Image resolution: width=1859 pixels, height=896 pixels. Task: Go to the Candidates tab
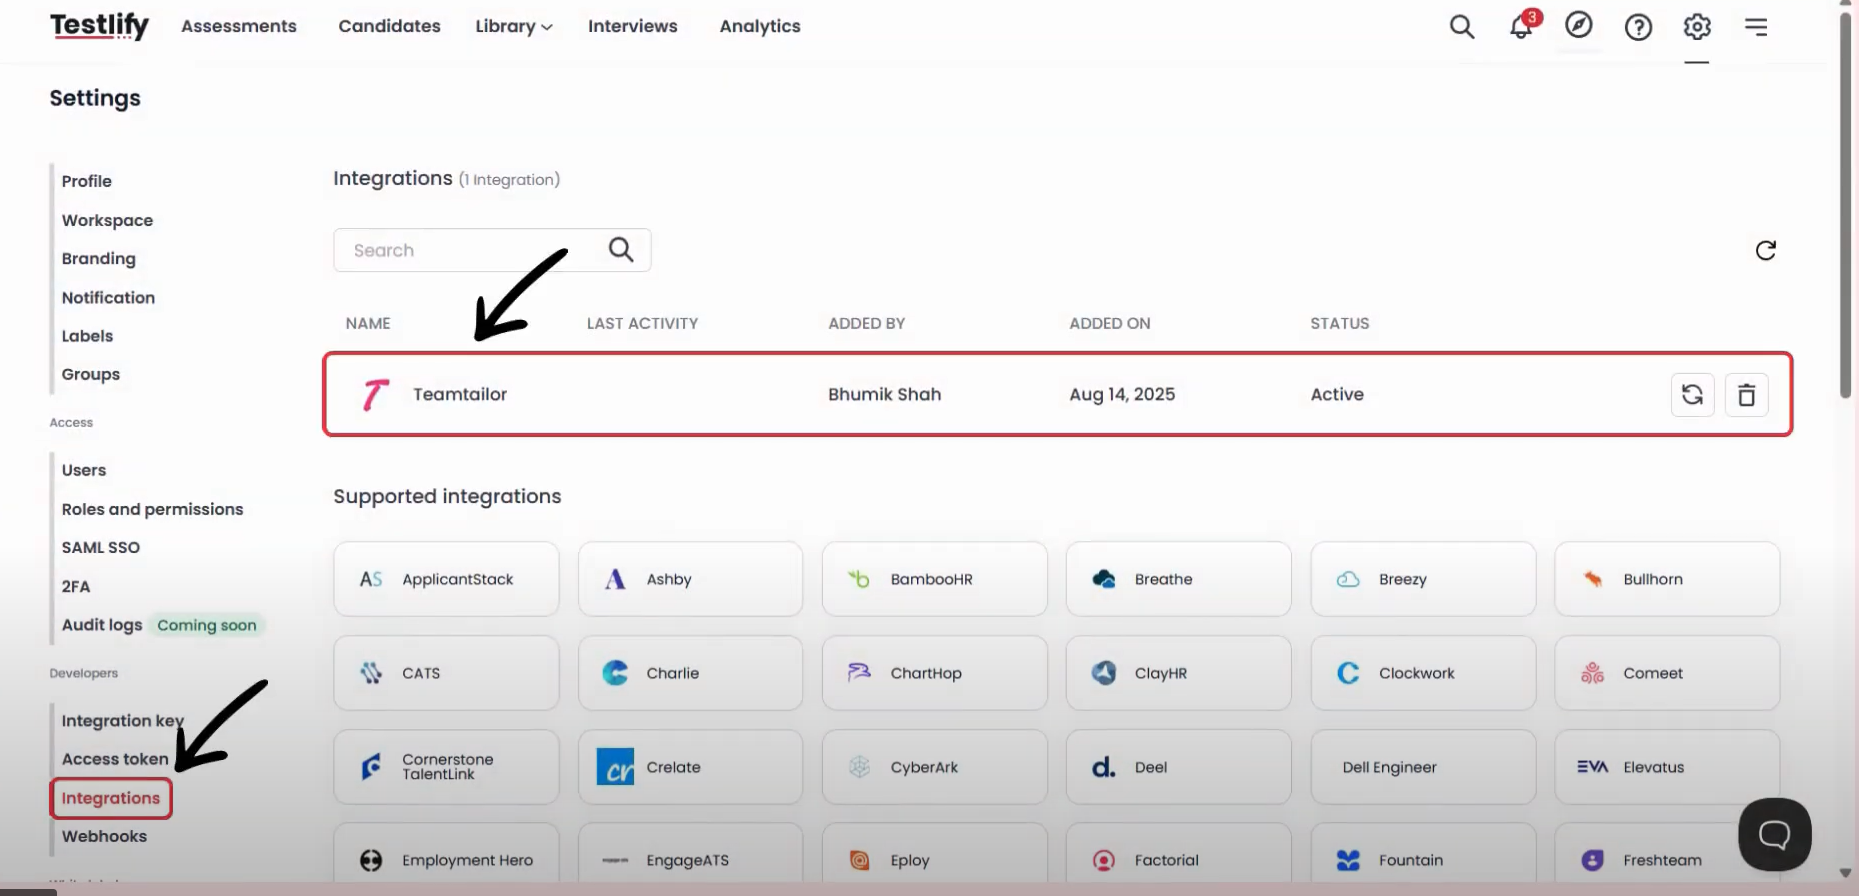pyautogui.click(x=389, y=26)
